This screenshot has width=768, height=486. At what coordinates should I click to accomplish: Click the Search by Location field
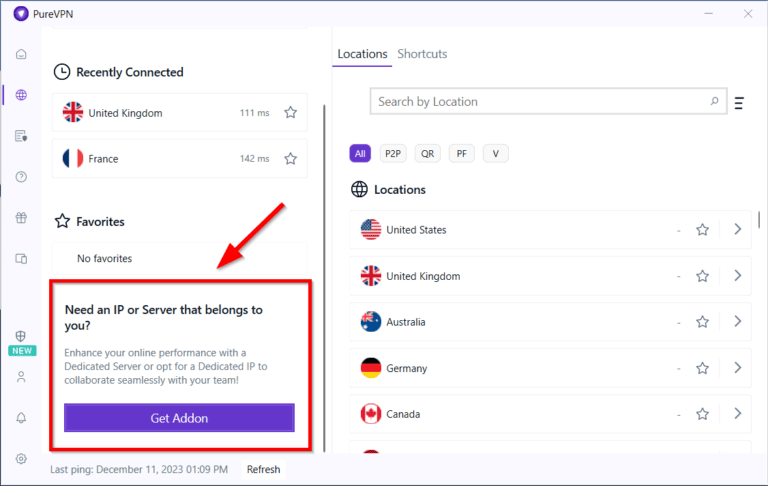[540, 102]
